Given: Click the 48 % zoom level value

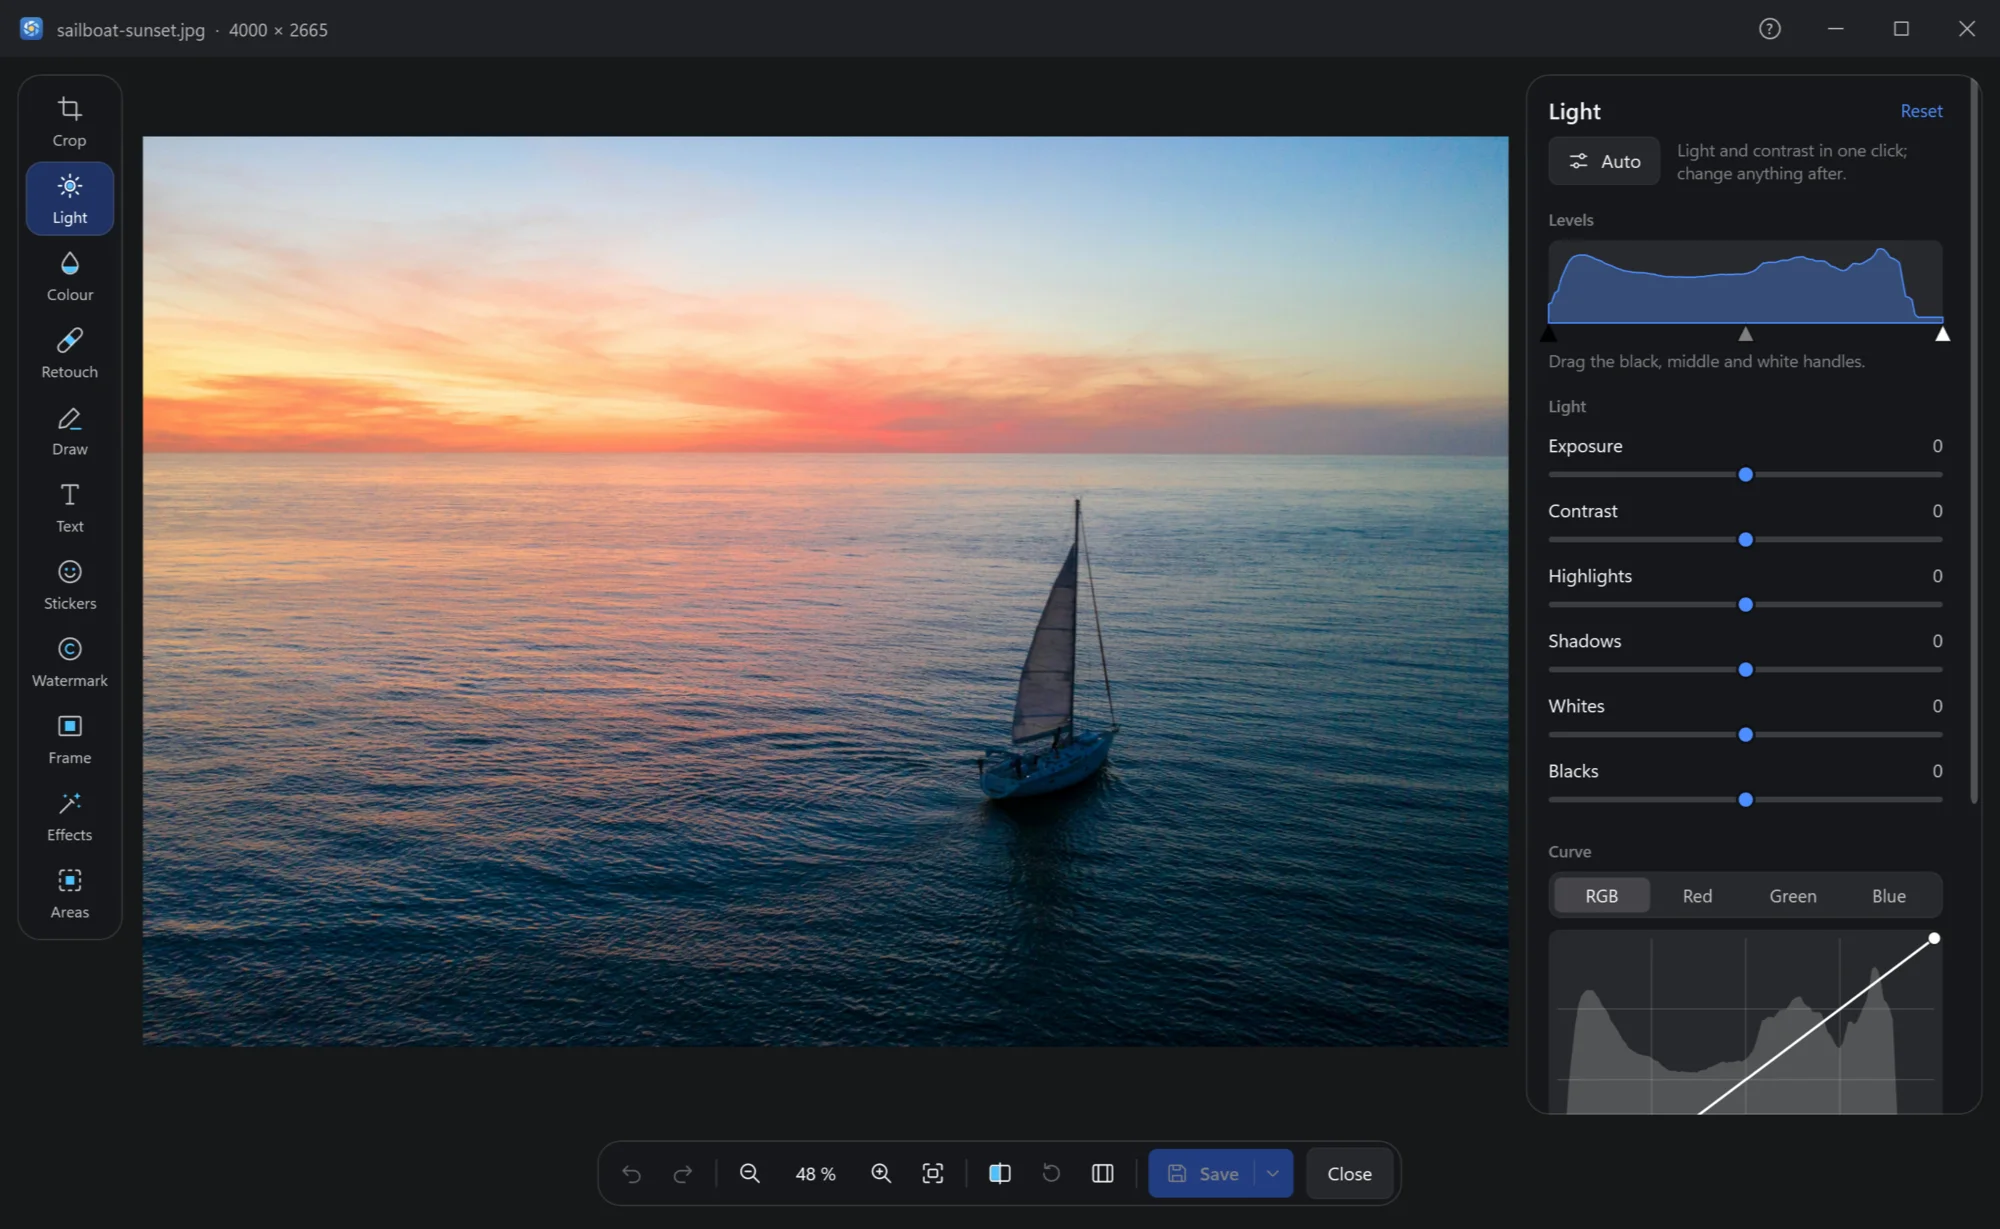Looking at the screenshot, I should (815, 1174).
